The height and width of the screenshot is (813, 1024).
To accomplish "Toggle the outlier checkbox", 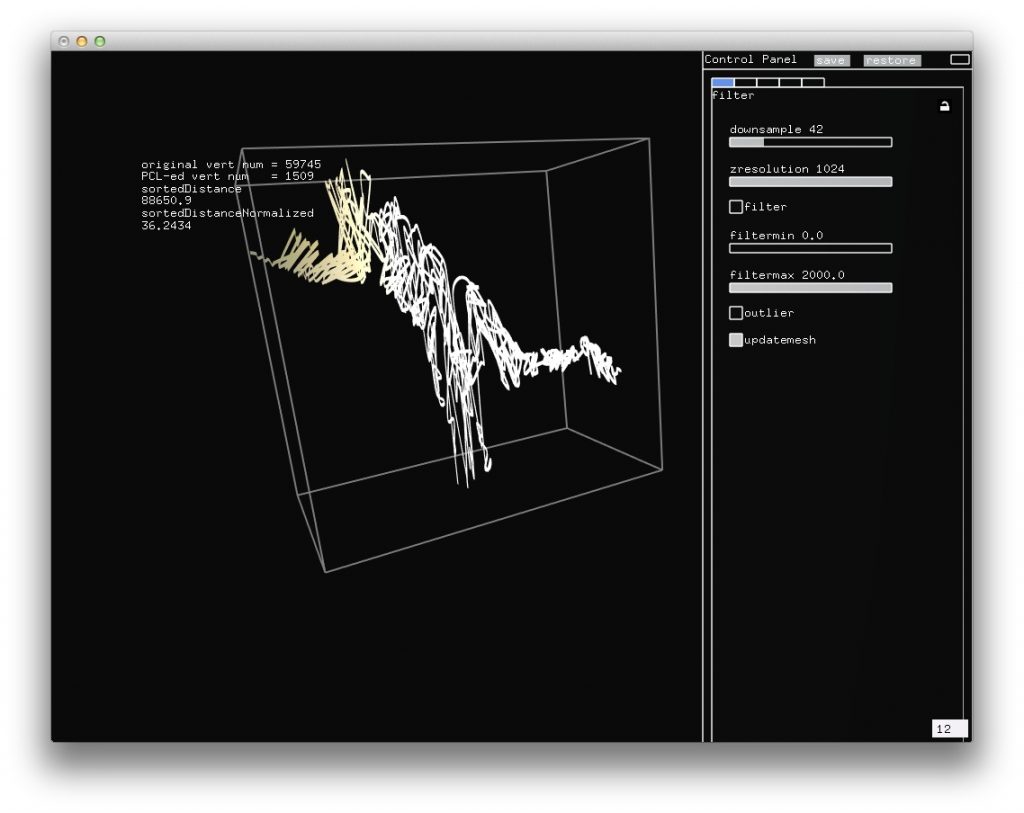I will [x=736, y=313].
